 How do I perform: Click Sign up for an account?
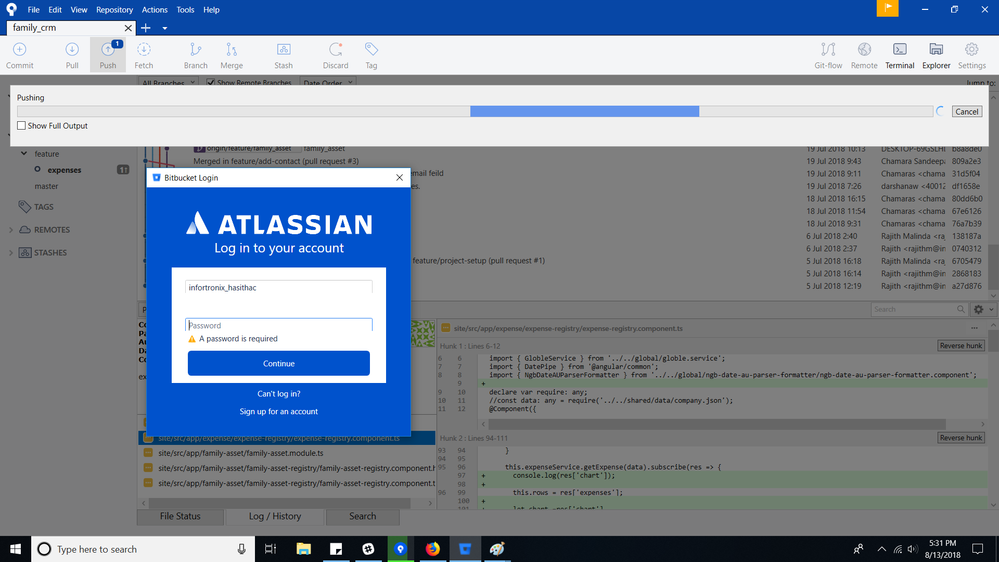(x=278, y=412)
